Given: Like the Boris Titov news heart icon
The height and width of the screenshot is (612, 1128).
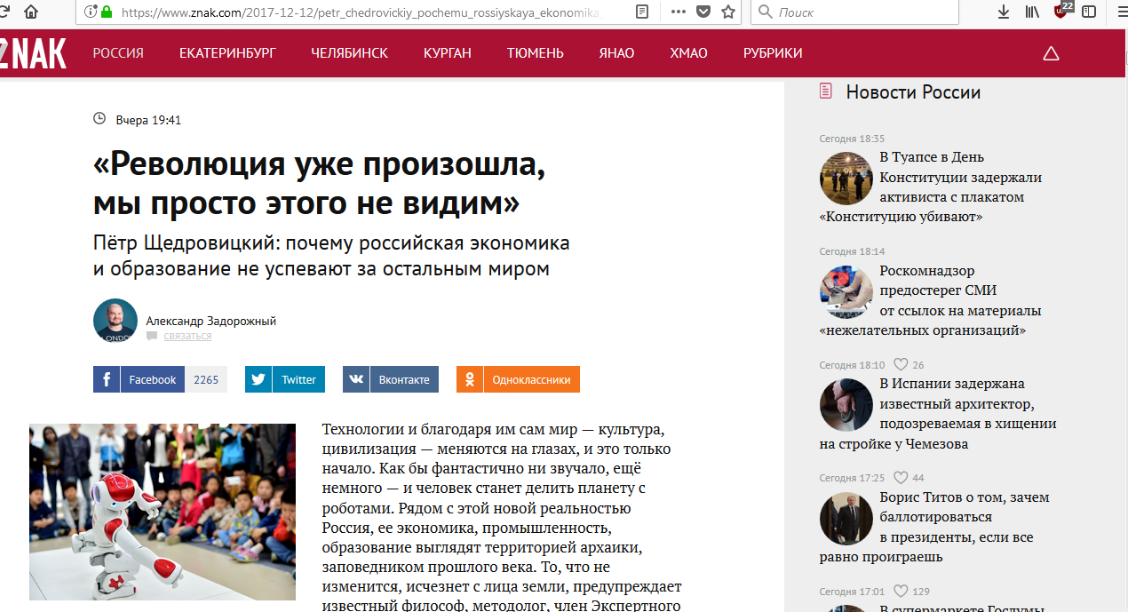Looking at the screenshot, I should click(901, 478).
